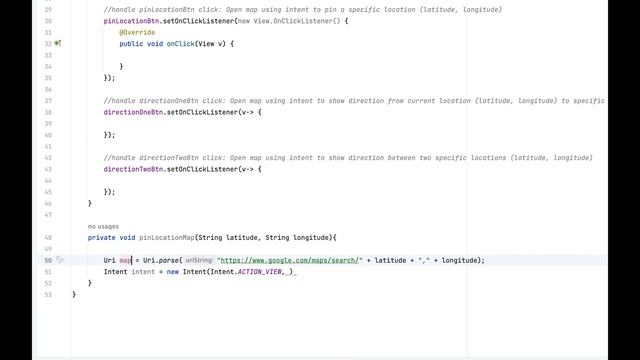This screenshot has width=640, height=360.
Task: Click the pinLocationBtn comment on line 29
Action: click(x=302, y=9)
